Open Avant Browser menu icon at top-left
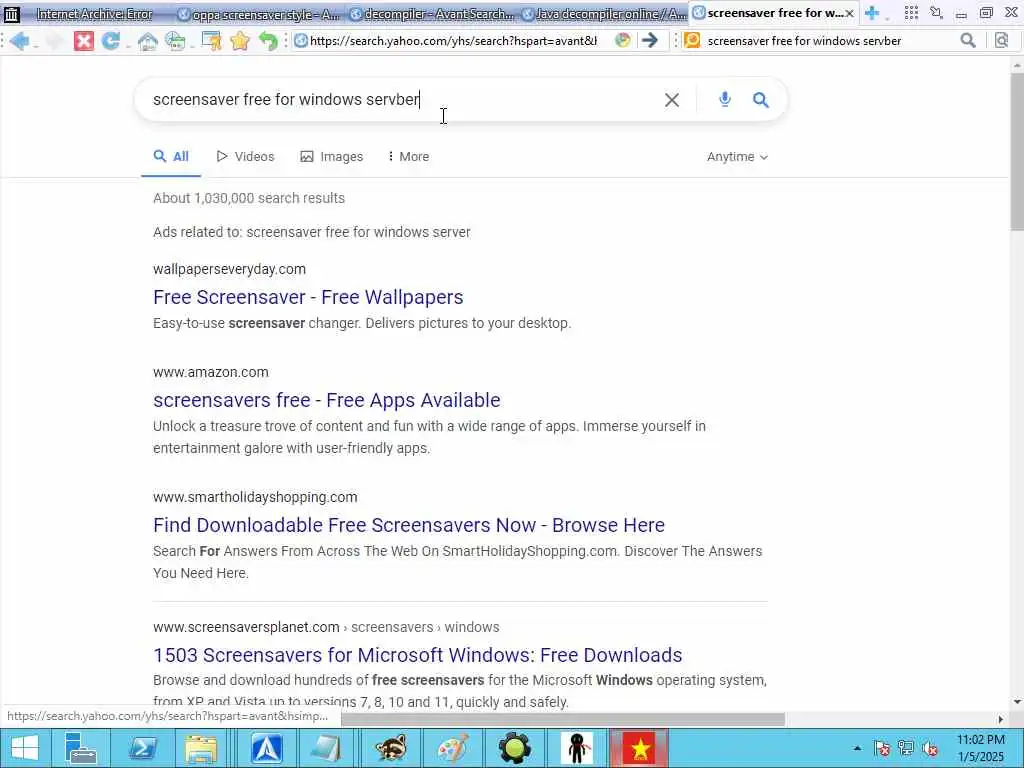Image resolution: width=1024 pixels, height=768 pixels. [x=12, y=13]
